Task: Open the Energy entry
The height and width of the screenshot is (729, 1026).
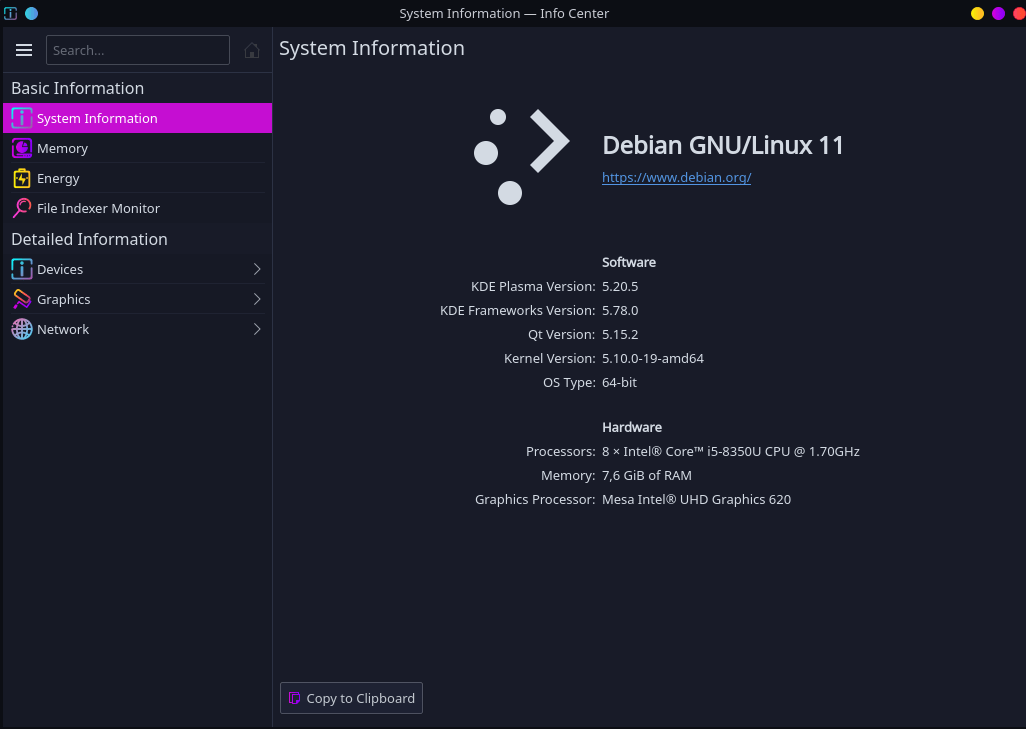Action: pos(137,179)
